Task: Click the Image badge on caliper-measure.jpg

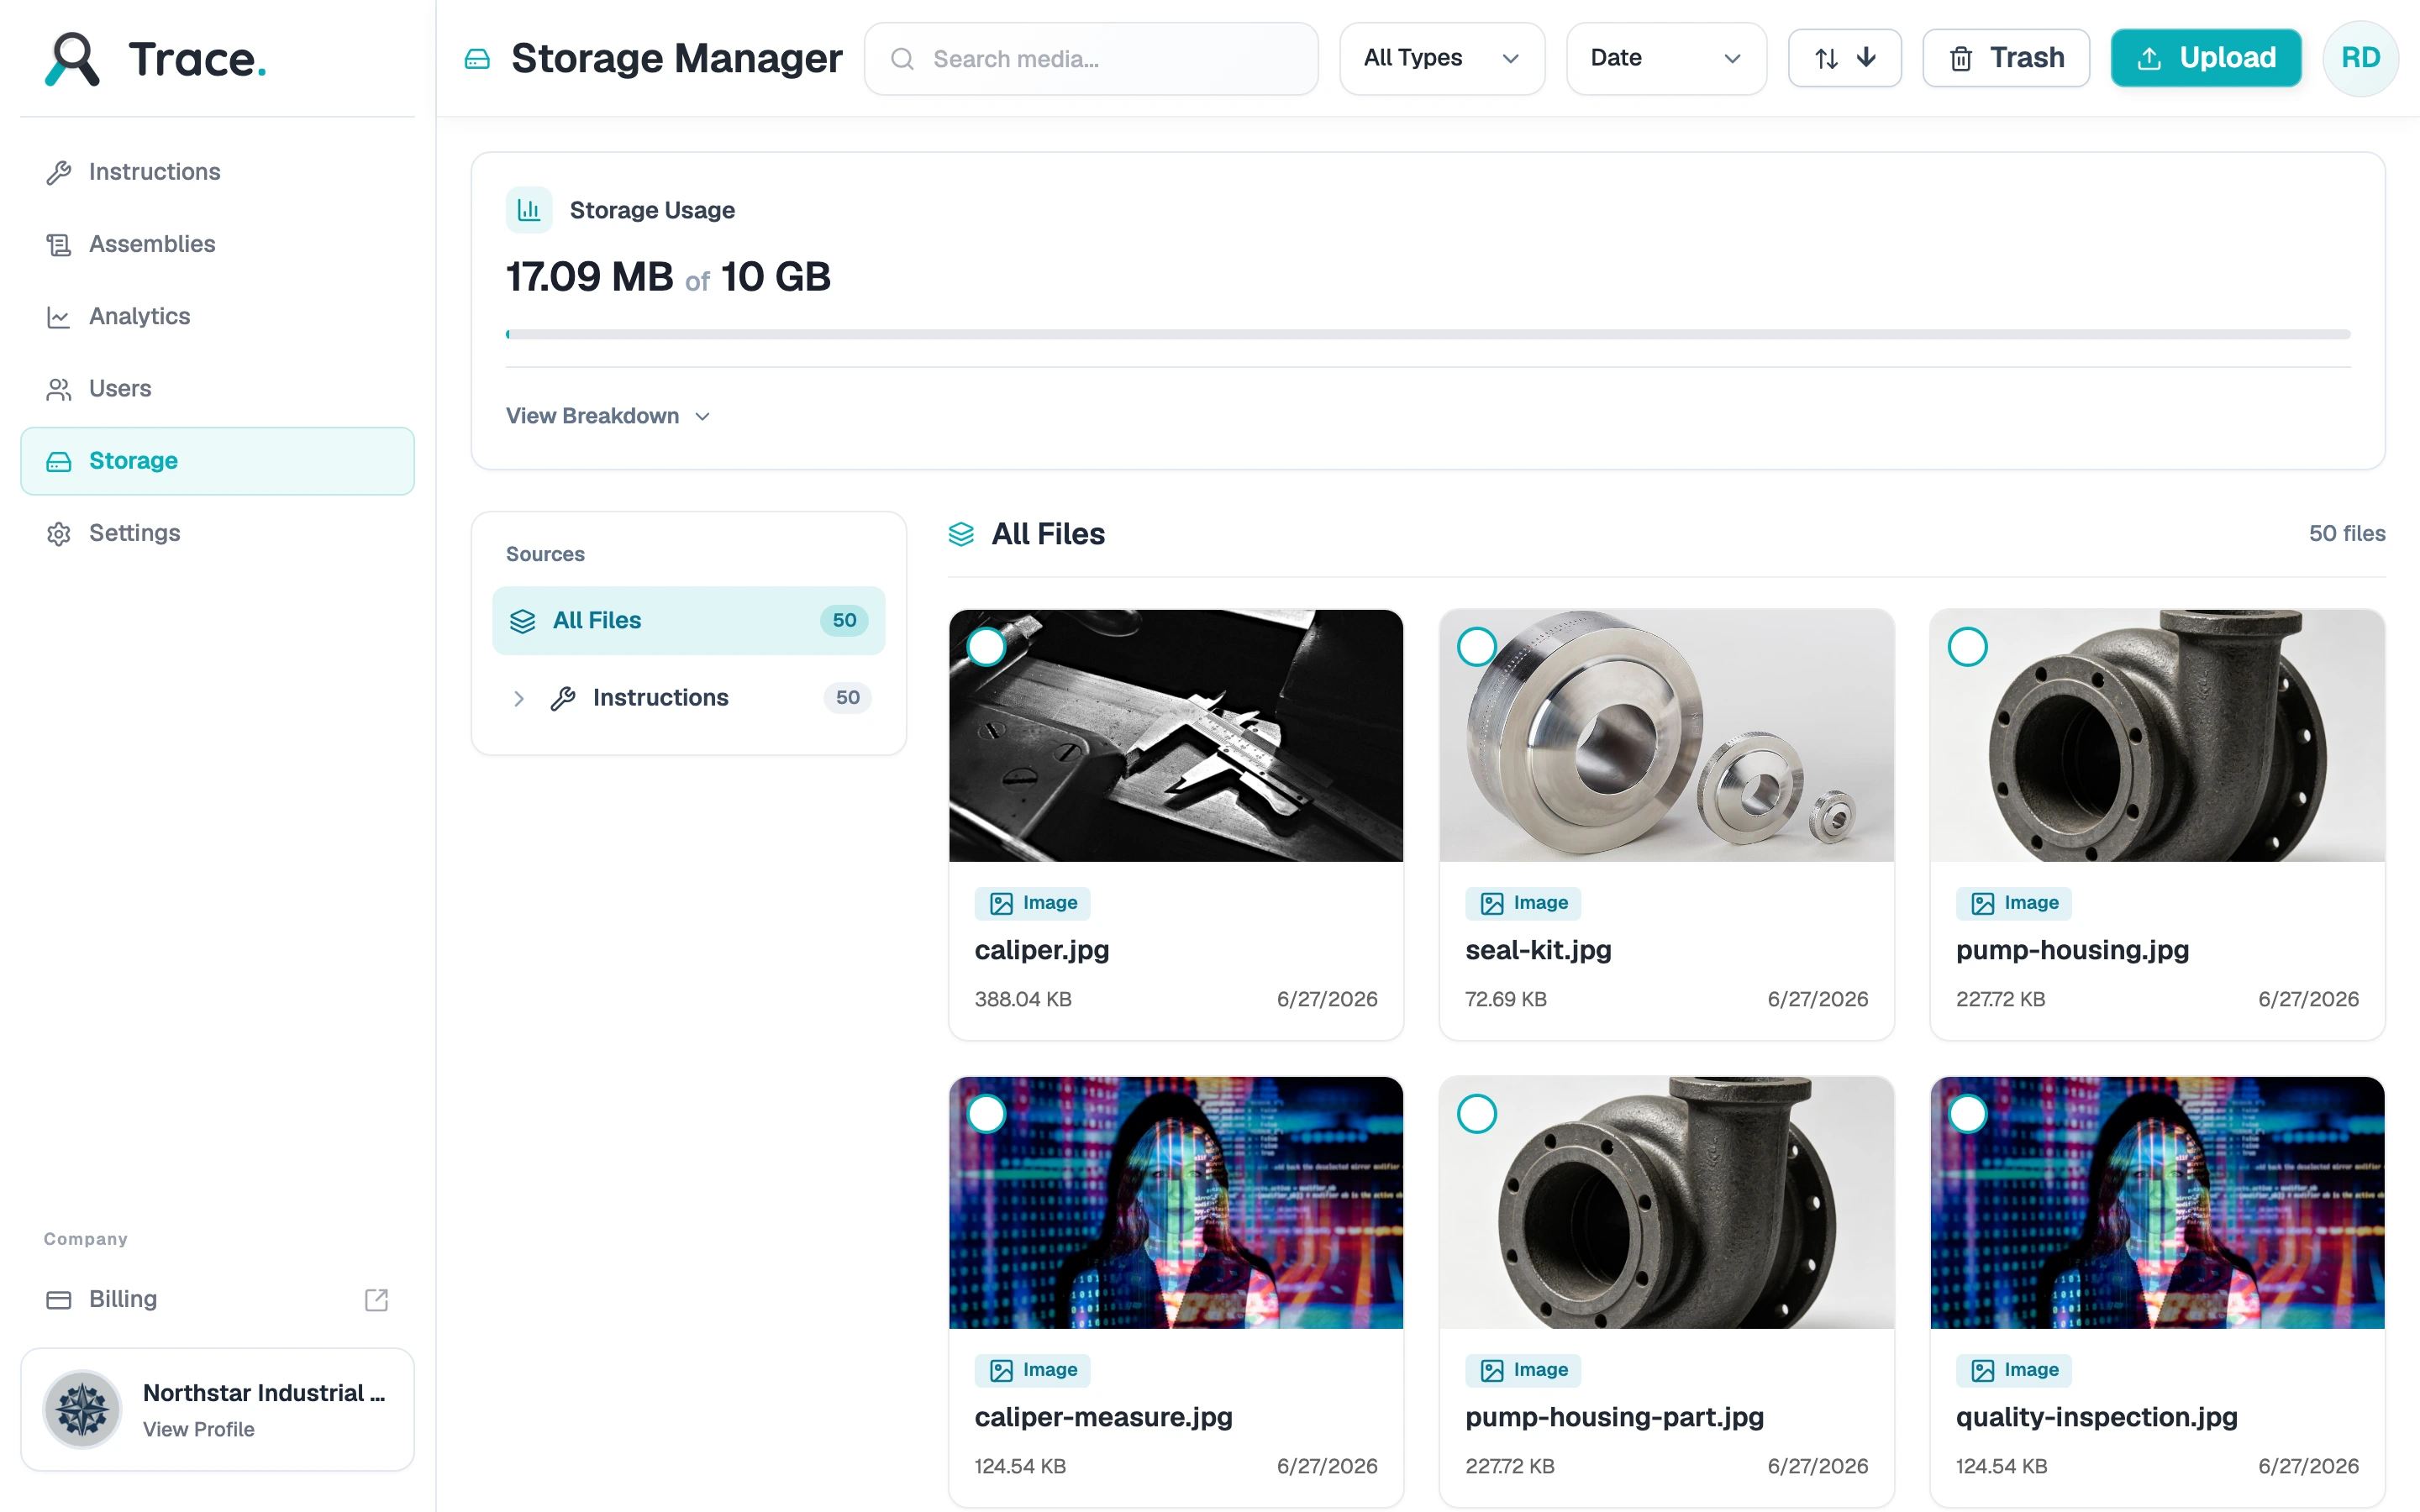Action: click(1033, 1370)
